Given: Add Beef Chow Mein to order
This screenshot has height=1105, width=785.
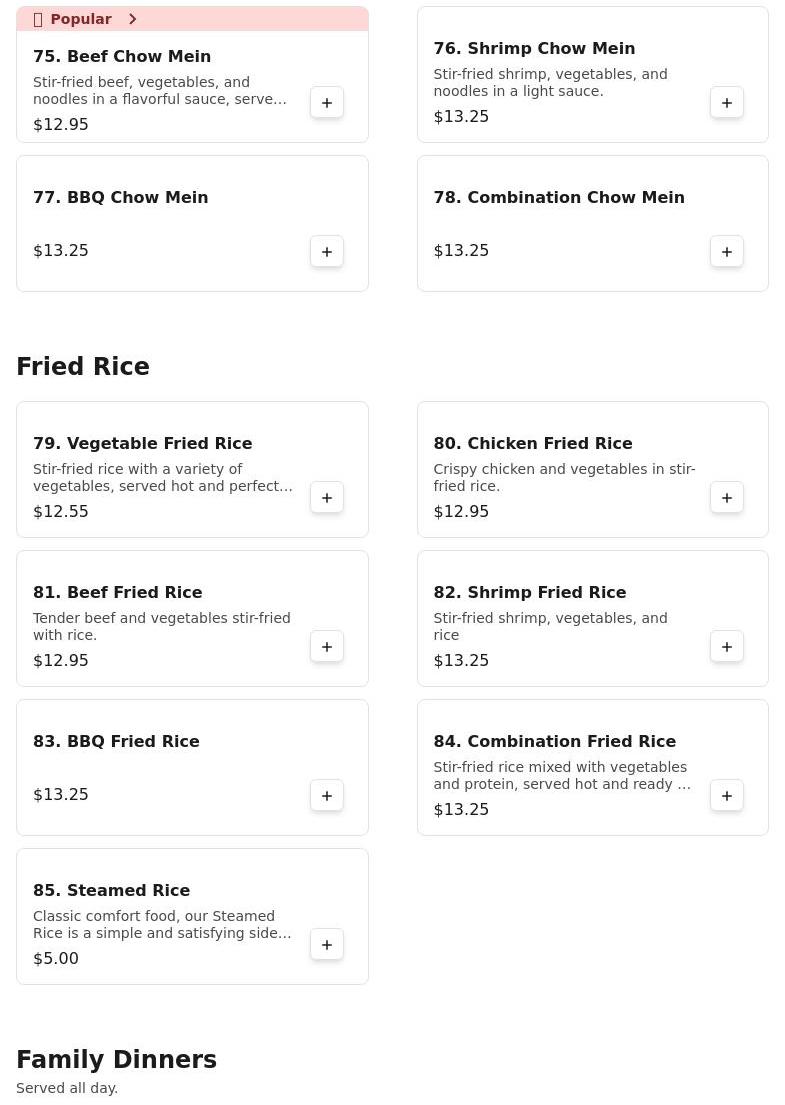Looking at the screenshot, I should (327, 103).
